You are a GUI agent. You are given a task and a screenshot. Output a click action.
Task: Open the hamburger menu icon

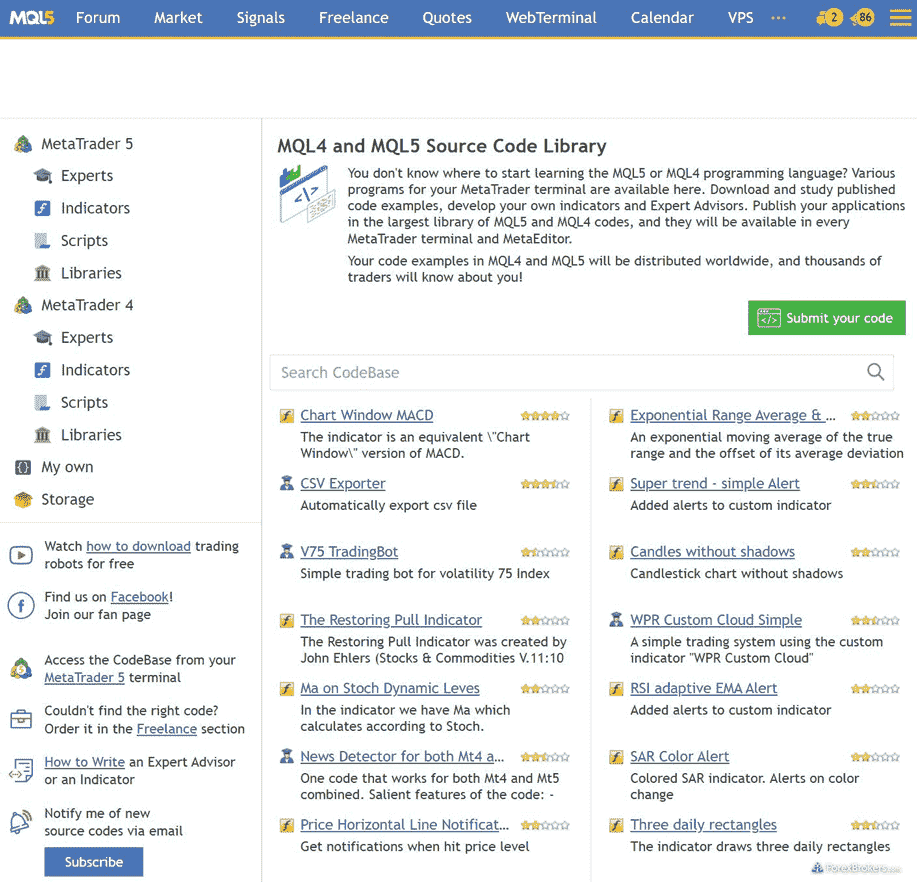tap(900, 18)
